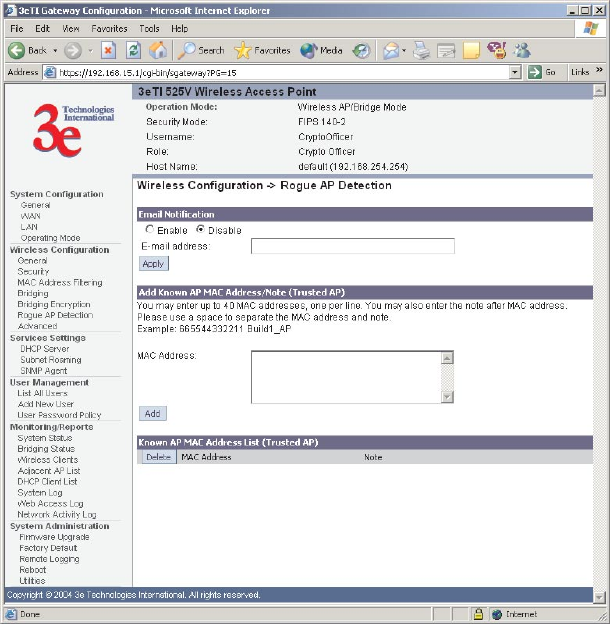Open the Network Activity Log link
This screenshot has height=624, width=610.
tap(57, 515)
